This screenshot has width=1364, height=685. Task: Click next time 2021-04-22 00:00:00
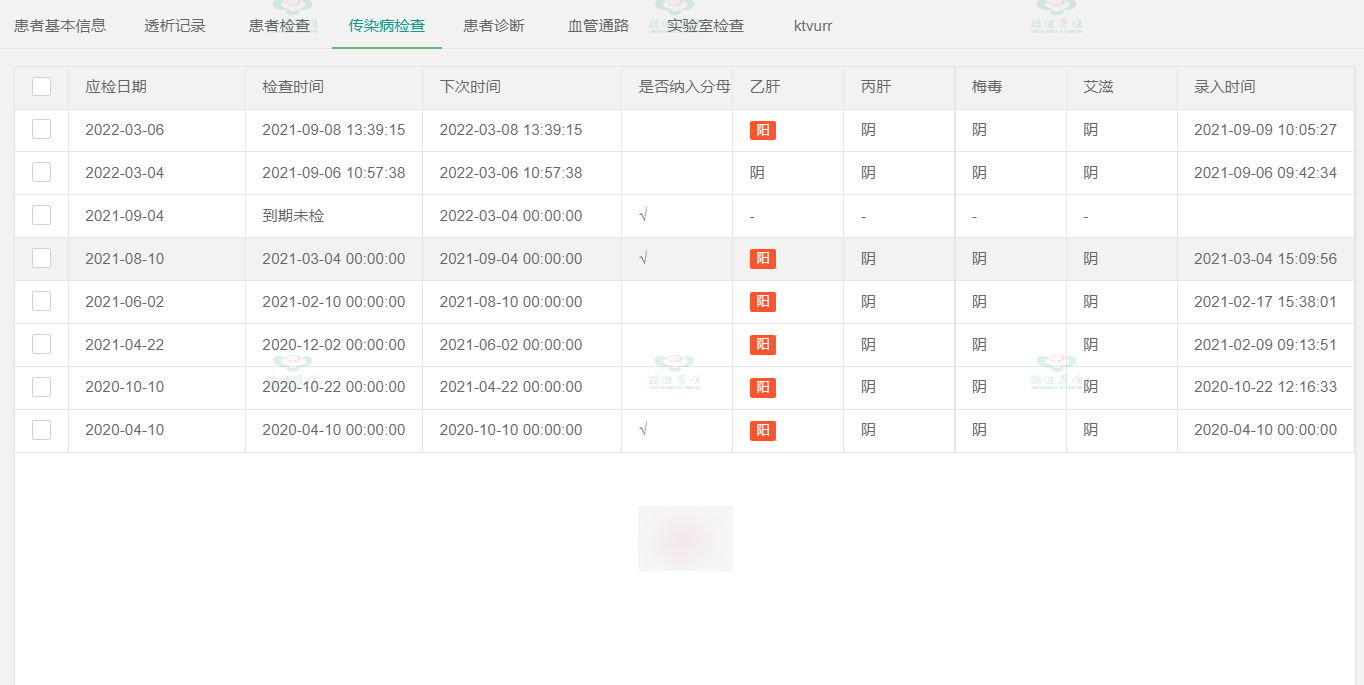(x=511, y=387)
